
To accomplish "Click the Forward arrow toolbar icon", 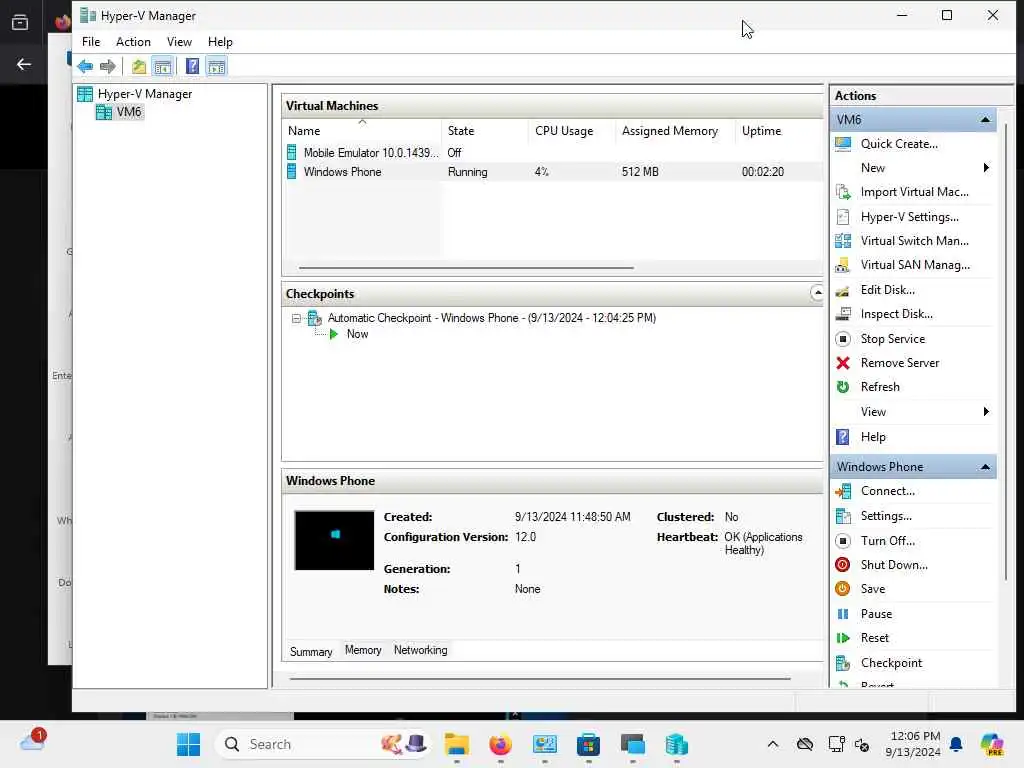I will click(108, 66).
